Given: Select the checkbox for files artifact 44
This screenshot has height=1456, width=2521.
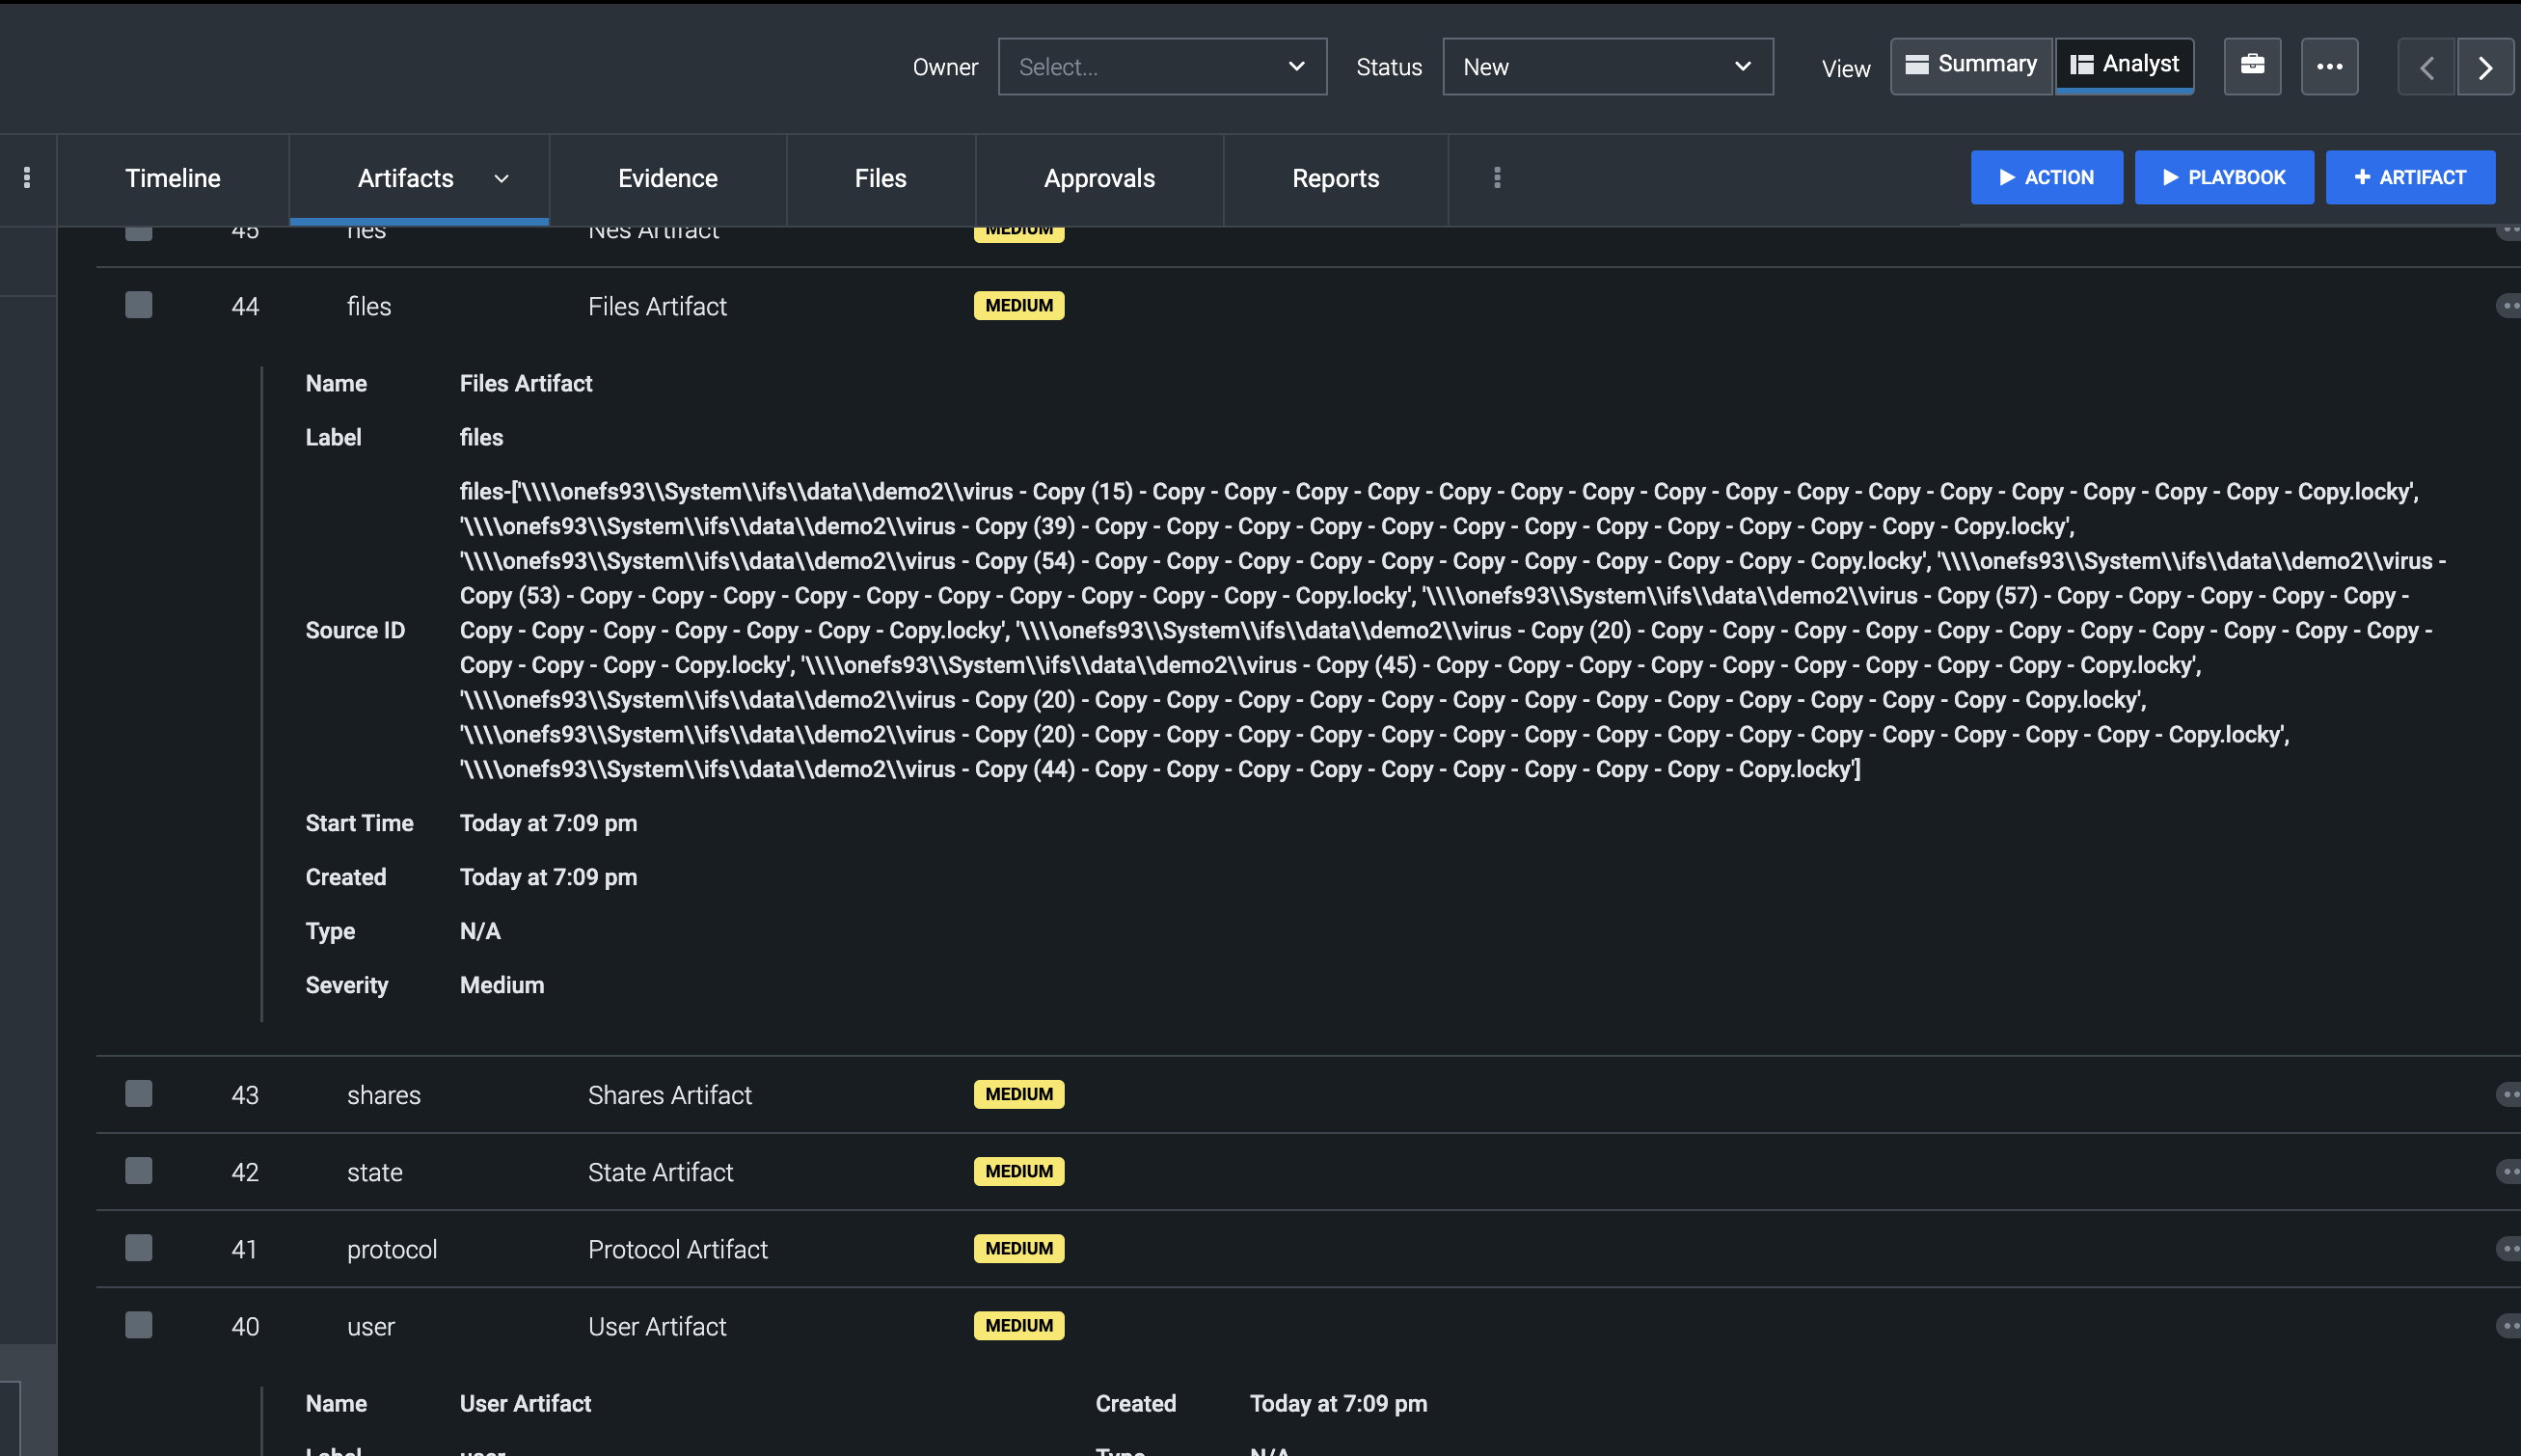Looking at the screenshot, I should coord(138,305).
